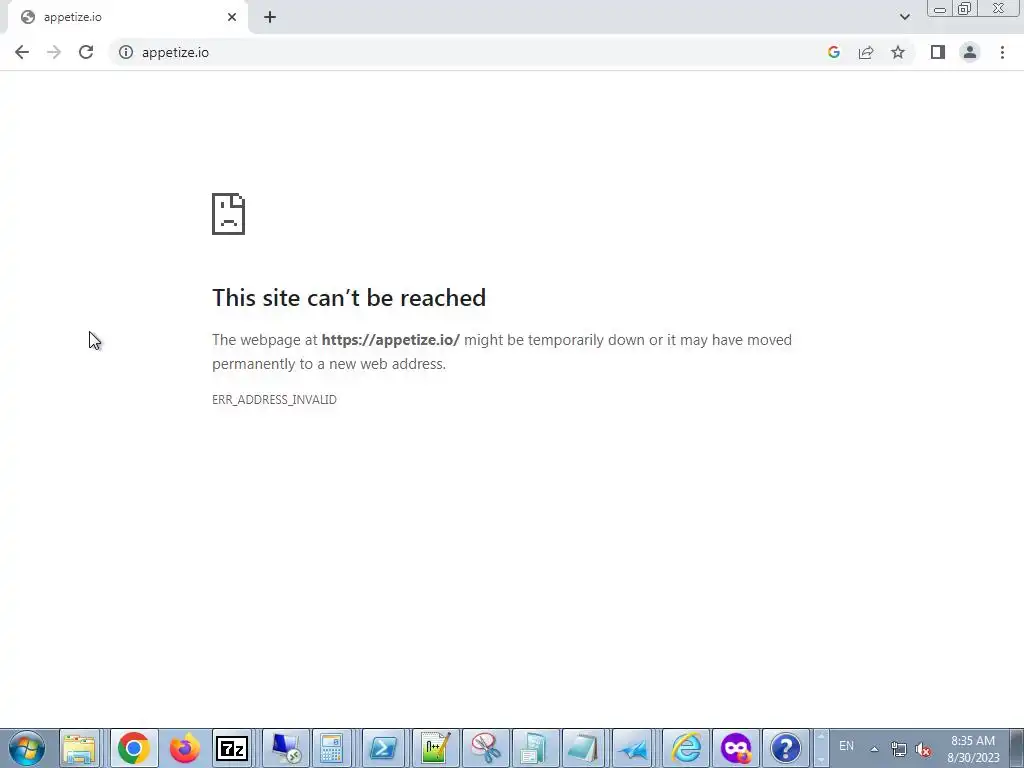The image size is (1024, 768).
Task: Open the paper plane app in taskbar
Action: (x=633, y=748)
